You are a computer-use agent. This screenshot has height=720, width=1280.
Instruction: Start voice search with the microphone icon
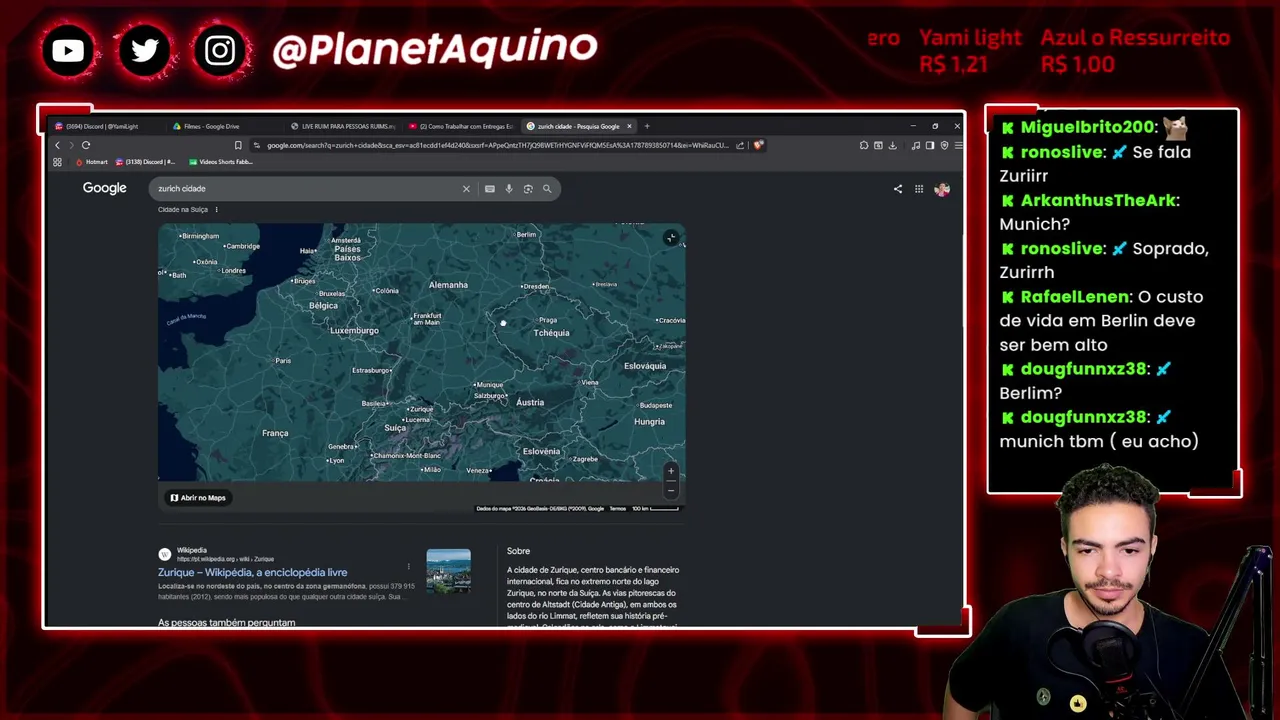[x=509, y=188]
